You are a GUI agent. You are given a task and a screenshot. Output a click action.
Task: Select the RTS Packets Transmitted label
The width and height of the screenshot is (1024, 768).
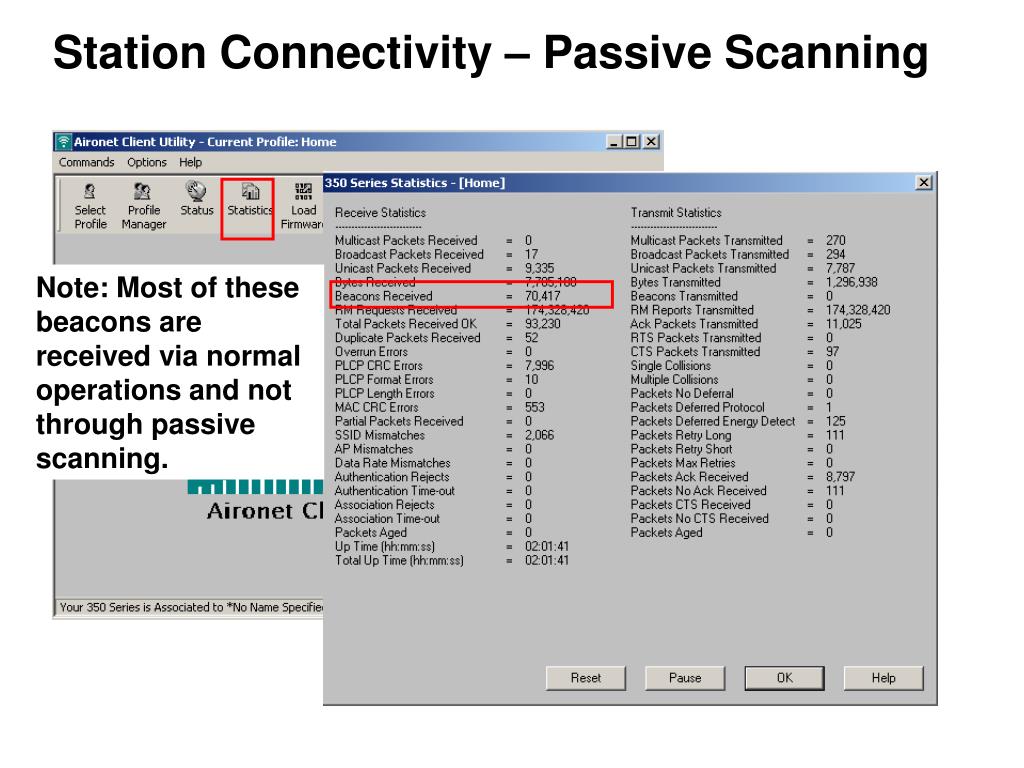coord(696,338)
